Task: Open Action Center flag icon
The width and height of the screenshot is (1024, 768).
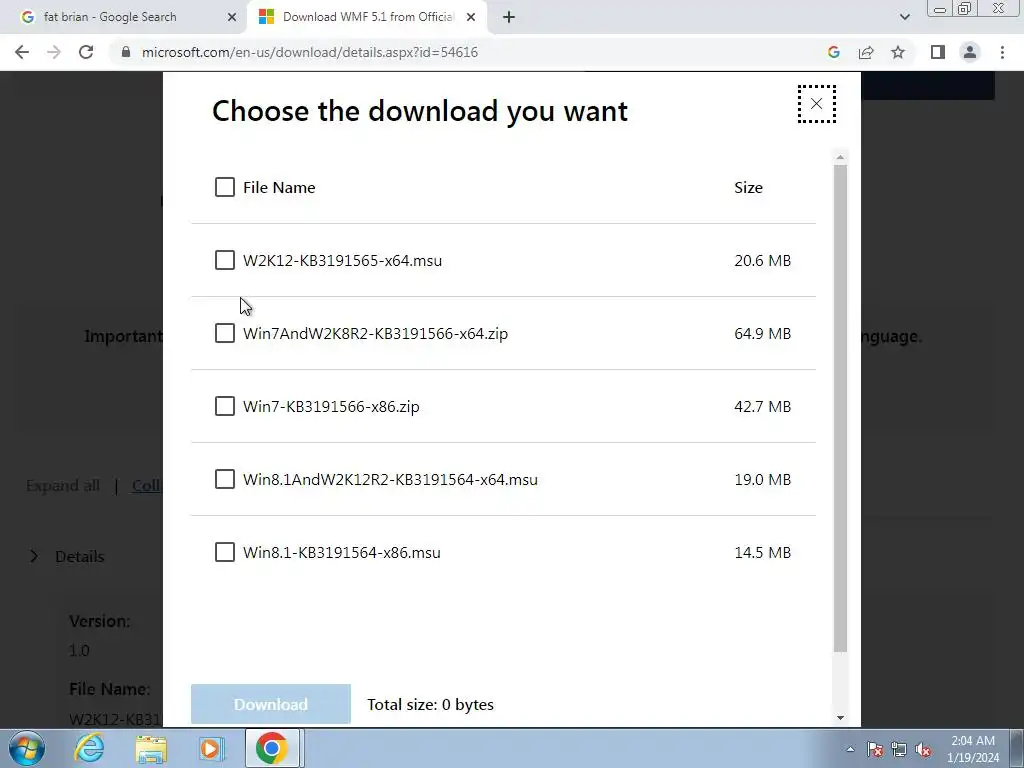Action: coord(875,749)
